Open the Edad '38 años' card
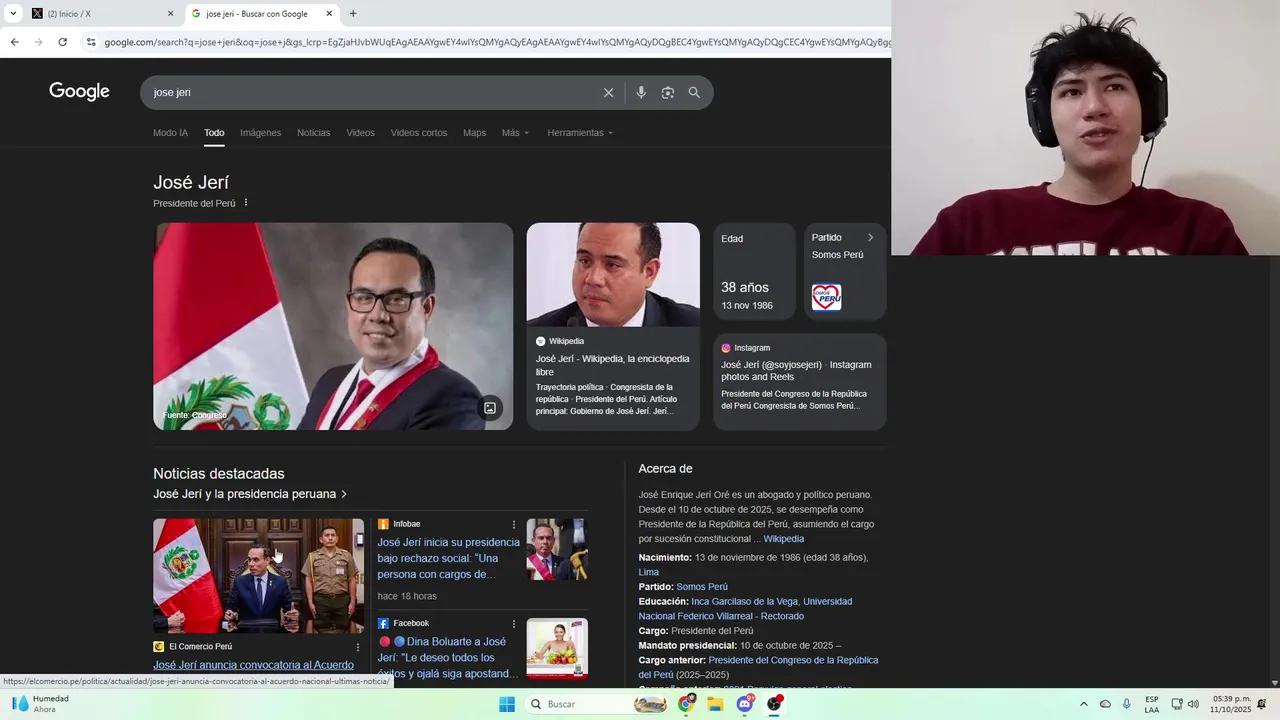1280x720 pixels. point(754,271)
